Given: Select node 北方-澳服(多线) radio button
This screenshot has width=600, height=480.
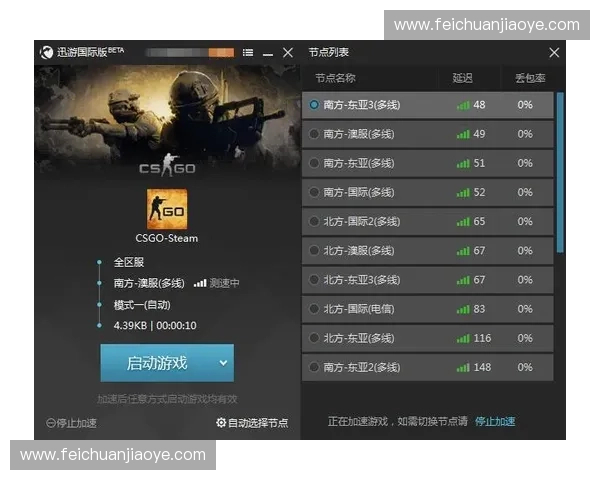Looking at the screenshot, I should [x=314, y=250].
